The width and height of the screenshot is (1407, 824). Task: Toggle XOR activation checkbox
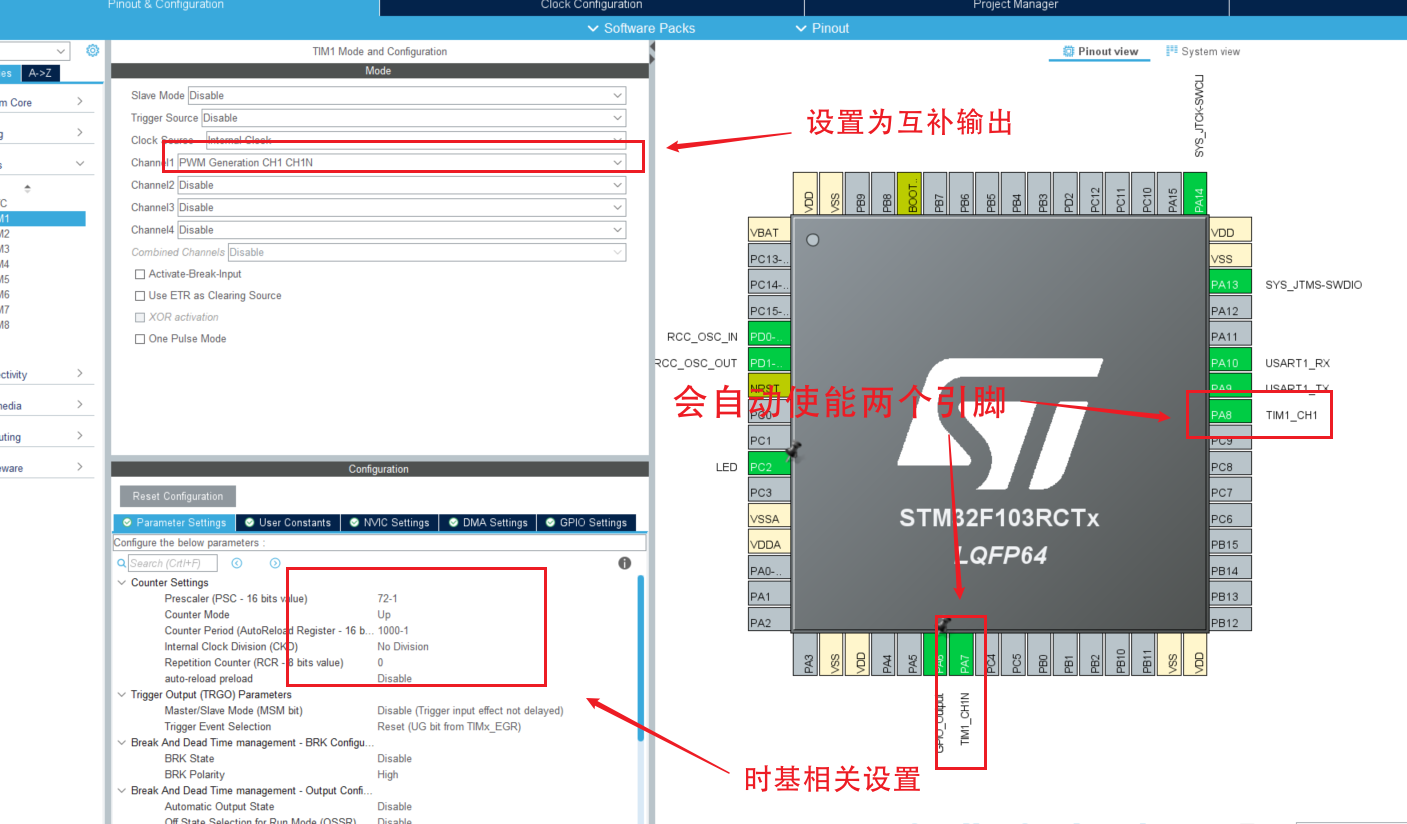[x=140, y=317]
